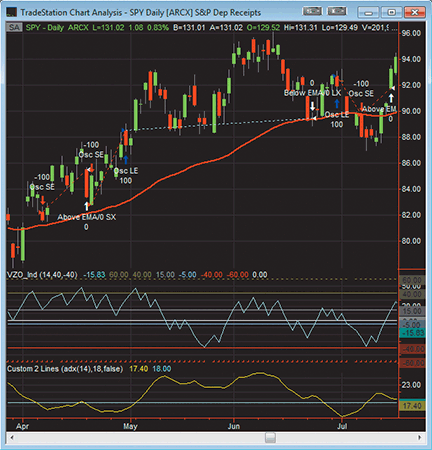Close the Chart Analysis window

pos(414,13)
